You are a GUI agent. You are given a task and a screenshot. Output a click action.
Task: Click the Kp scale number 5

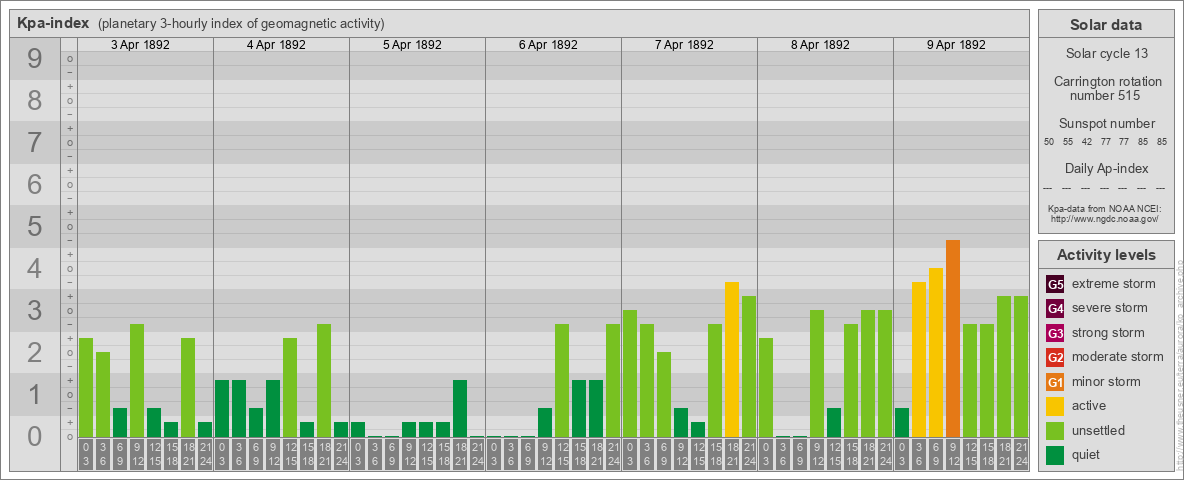pos(34,226)
